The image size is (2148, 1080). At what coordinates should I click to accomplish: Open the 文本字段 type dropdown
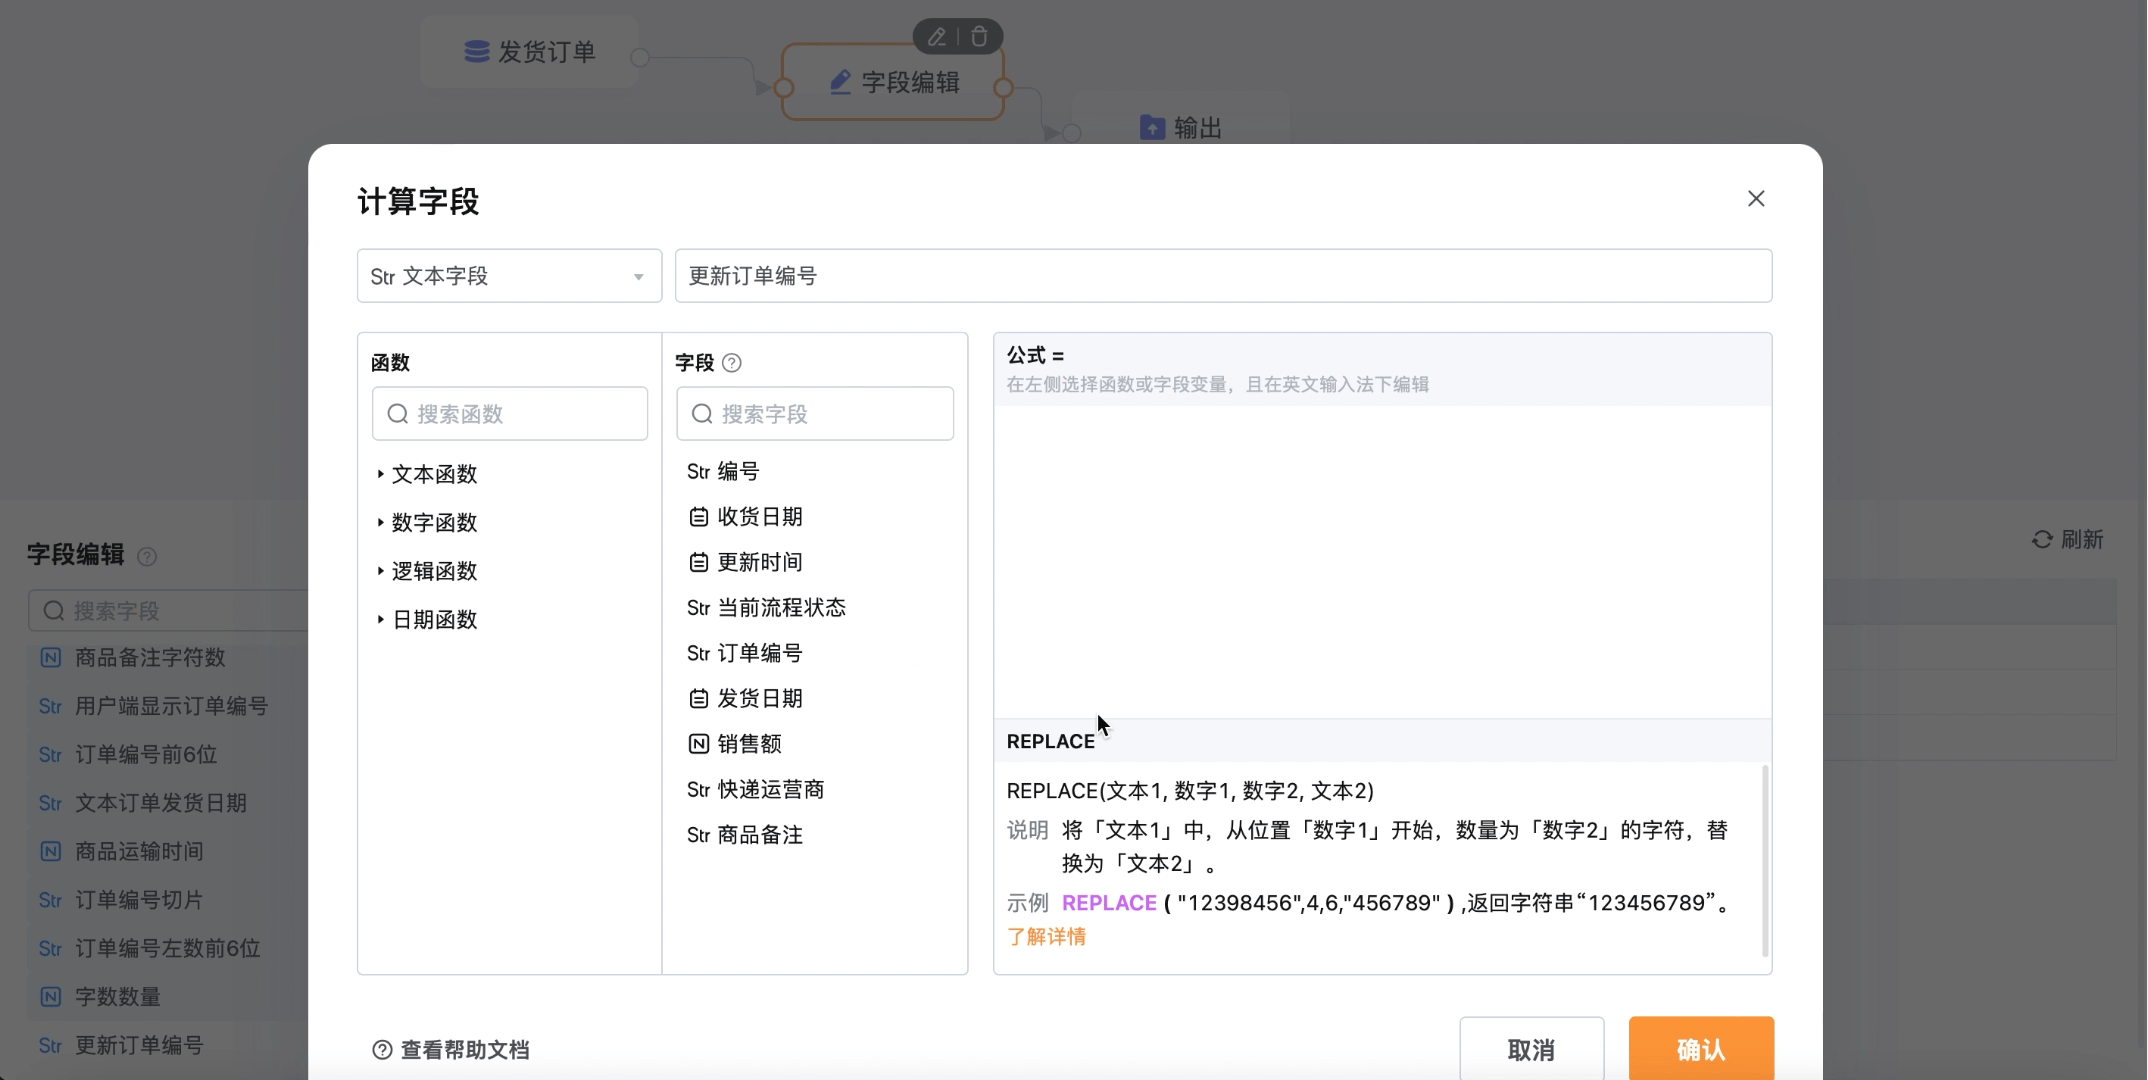[x=509, y=276]
